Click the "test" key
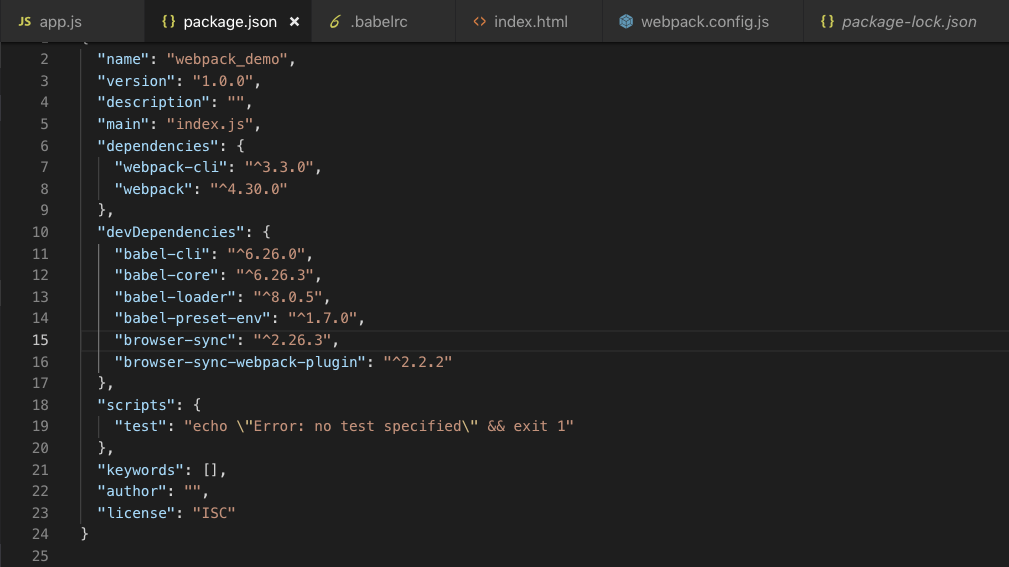The width and height of the screenshot is (1009, 567). [x=140, y=427]
